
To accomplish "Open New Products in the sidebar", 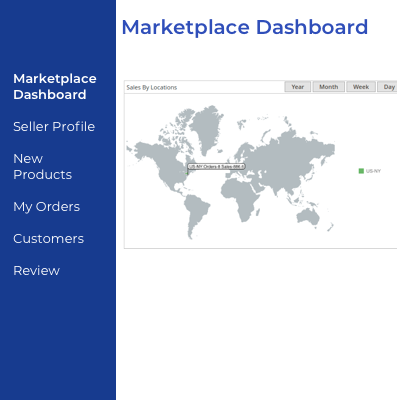I will tap(42, 167).
